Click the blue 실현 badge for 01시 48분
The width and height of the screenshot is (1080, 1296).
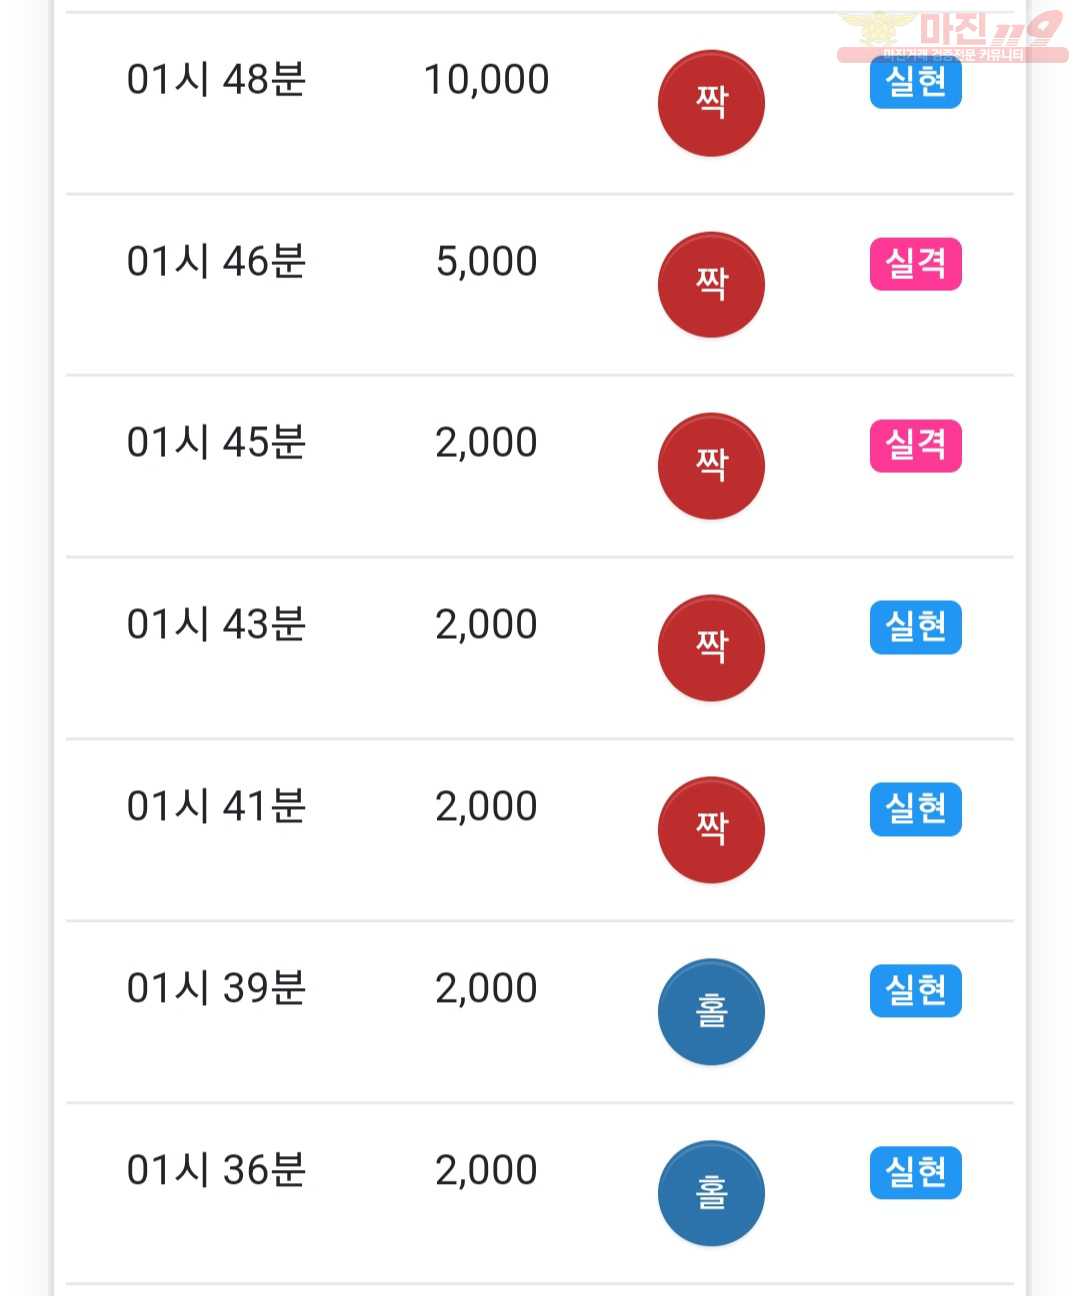(x=916, y=82)
